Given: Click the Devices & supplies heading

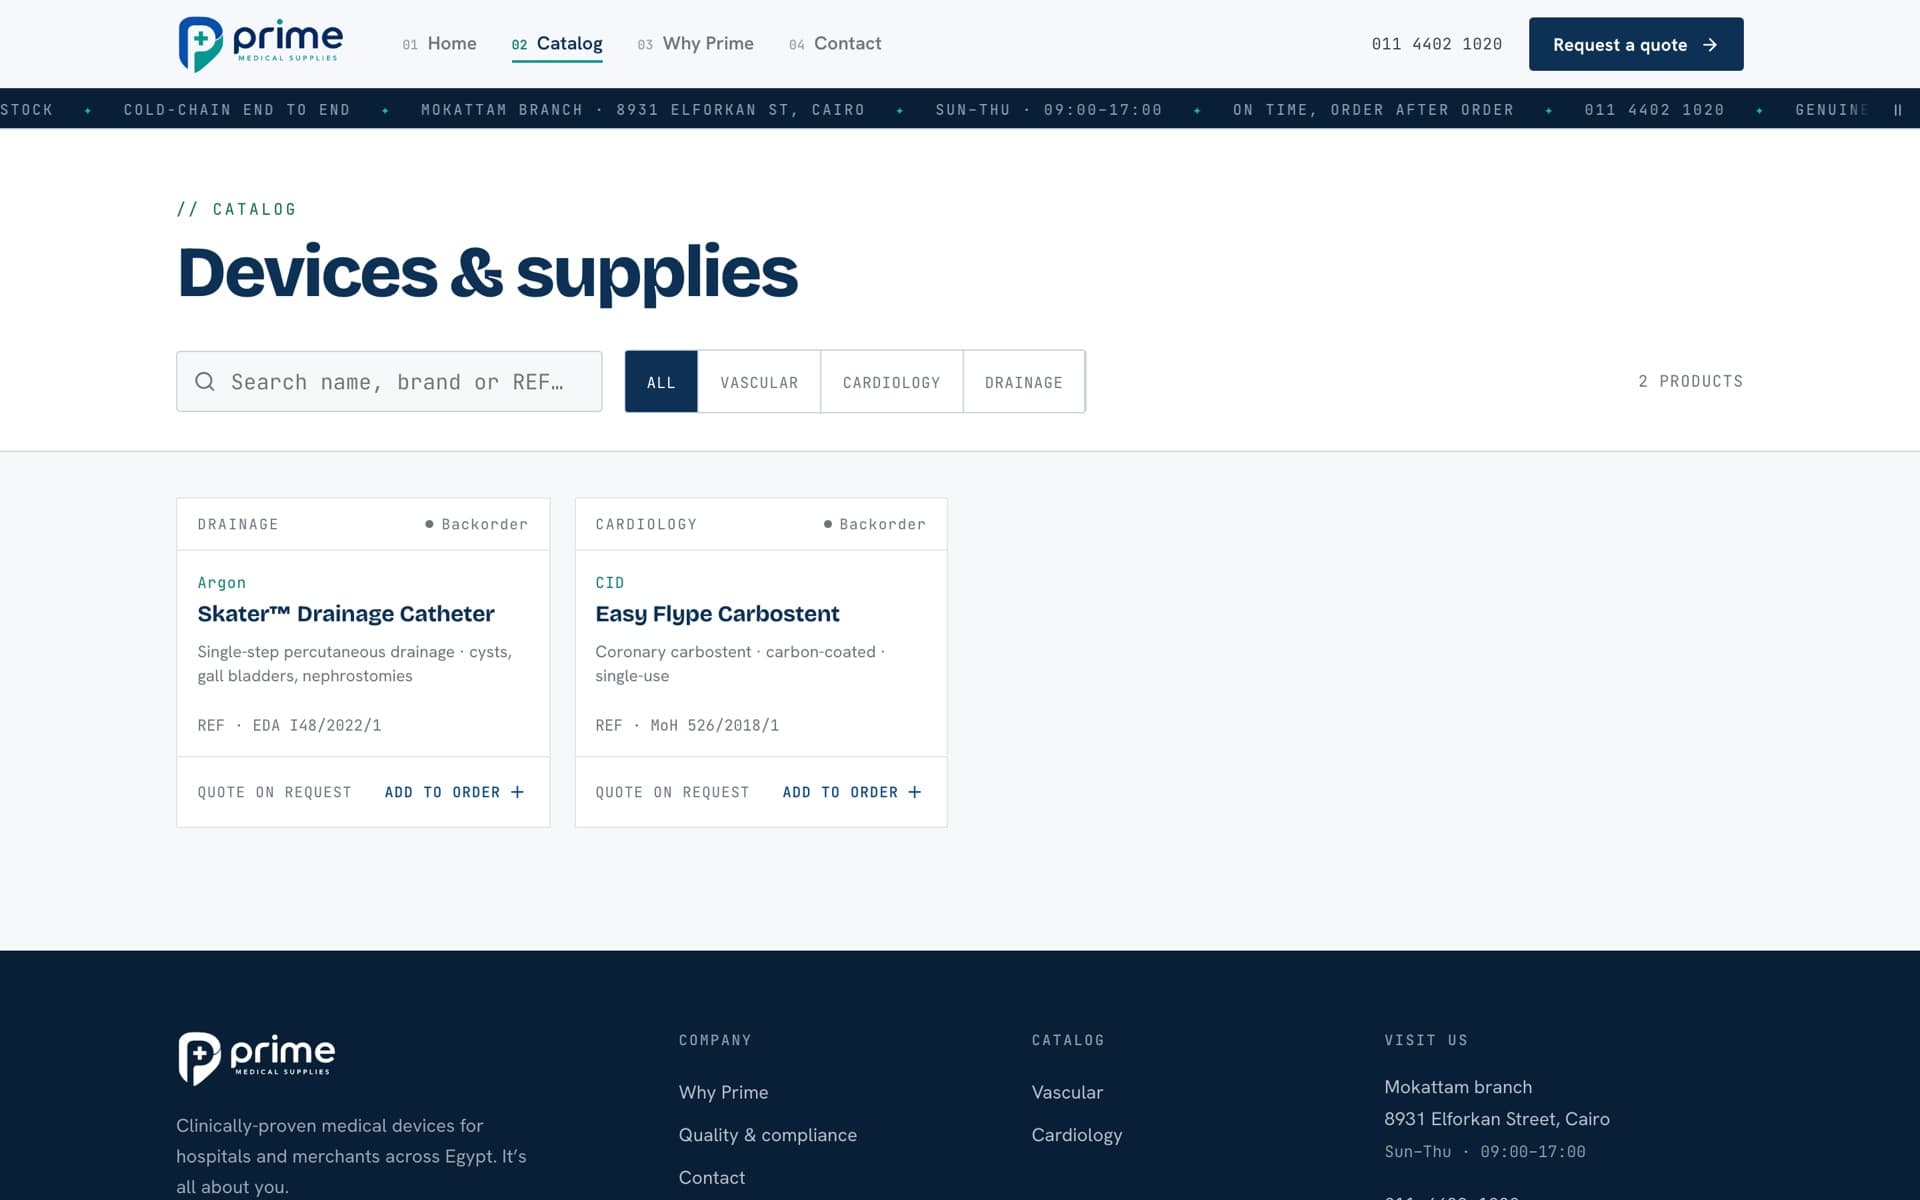Looking at the screenshot, I should tap(487, 272).
